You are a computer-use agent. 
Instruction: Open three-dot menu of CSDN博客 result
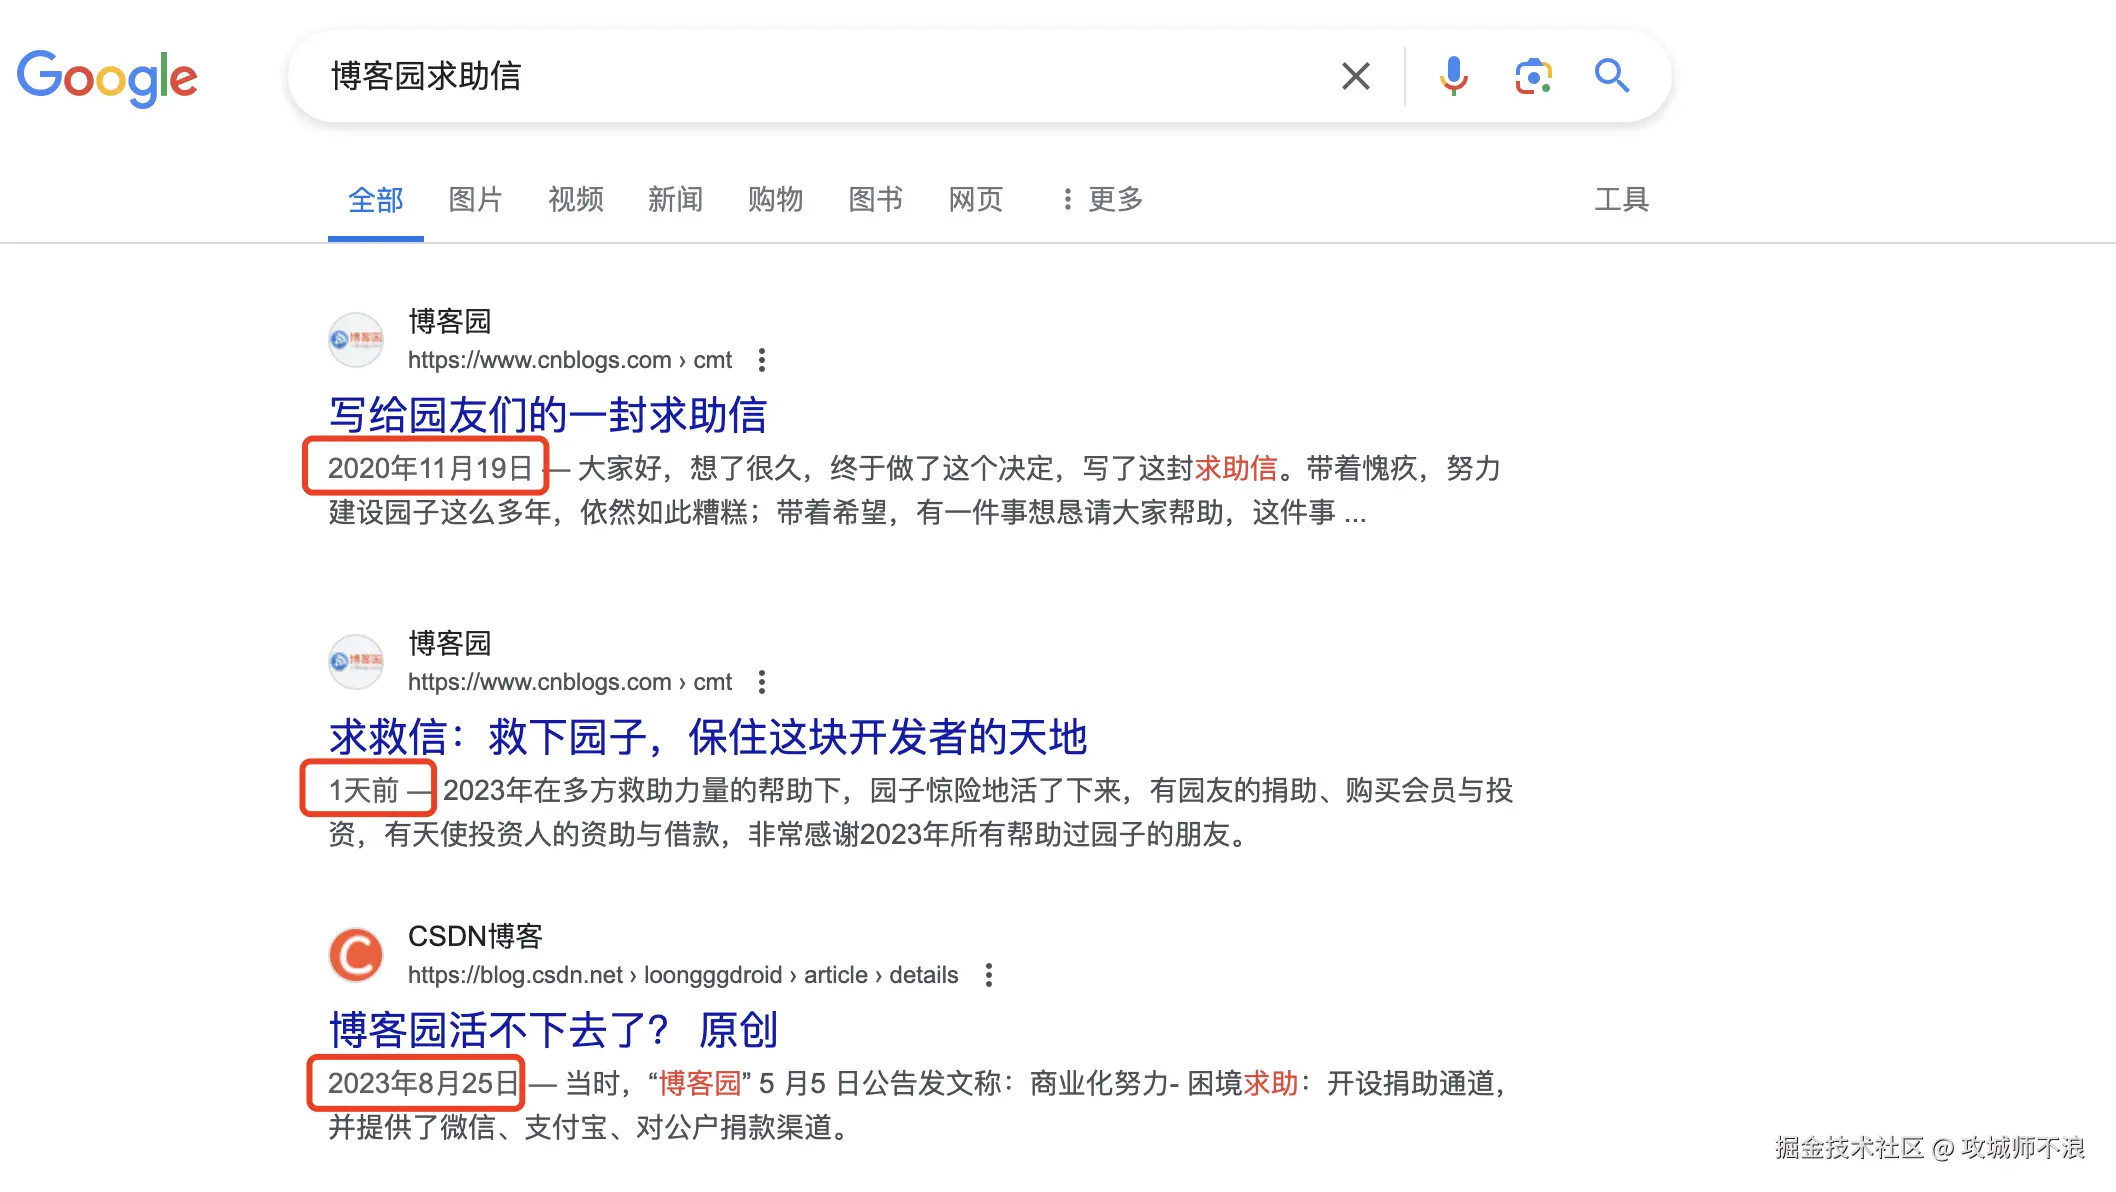pyautogui.click(x=988, y=975)
